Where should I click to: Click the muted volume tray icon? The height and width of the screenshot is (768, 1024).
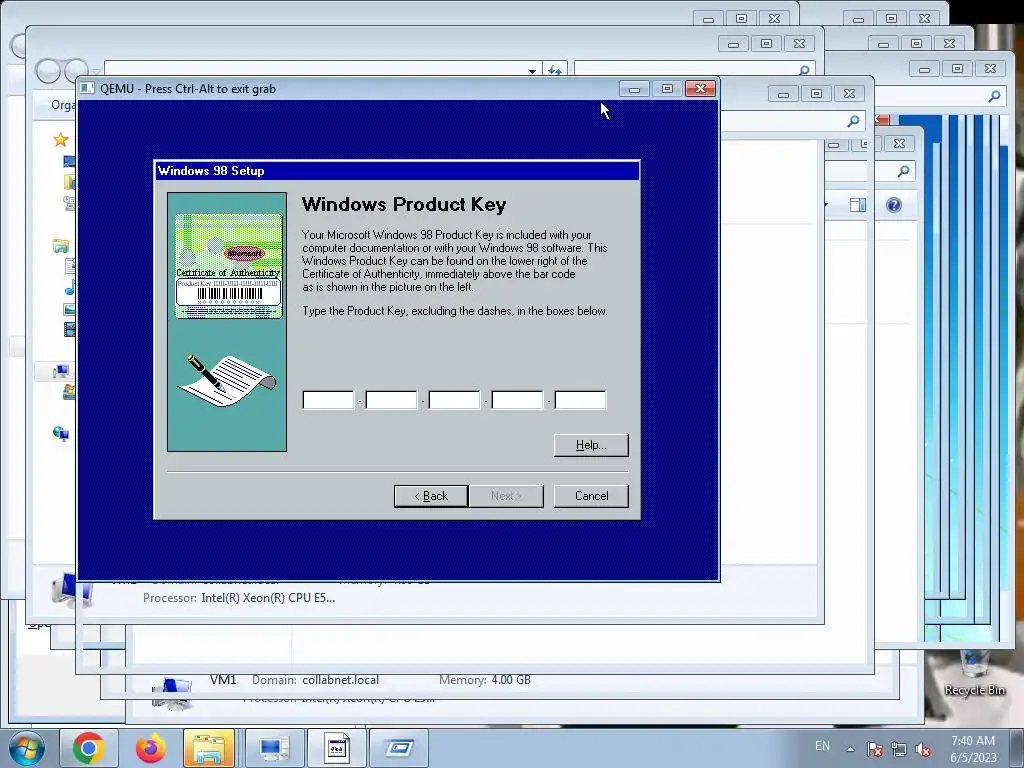[923, 749]
